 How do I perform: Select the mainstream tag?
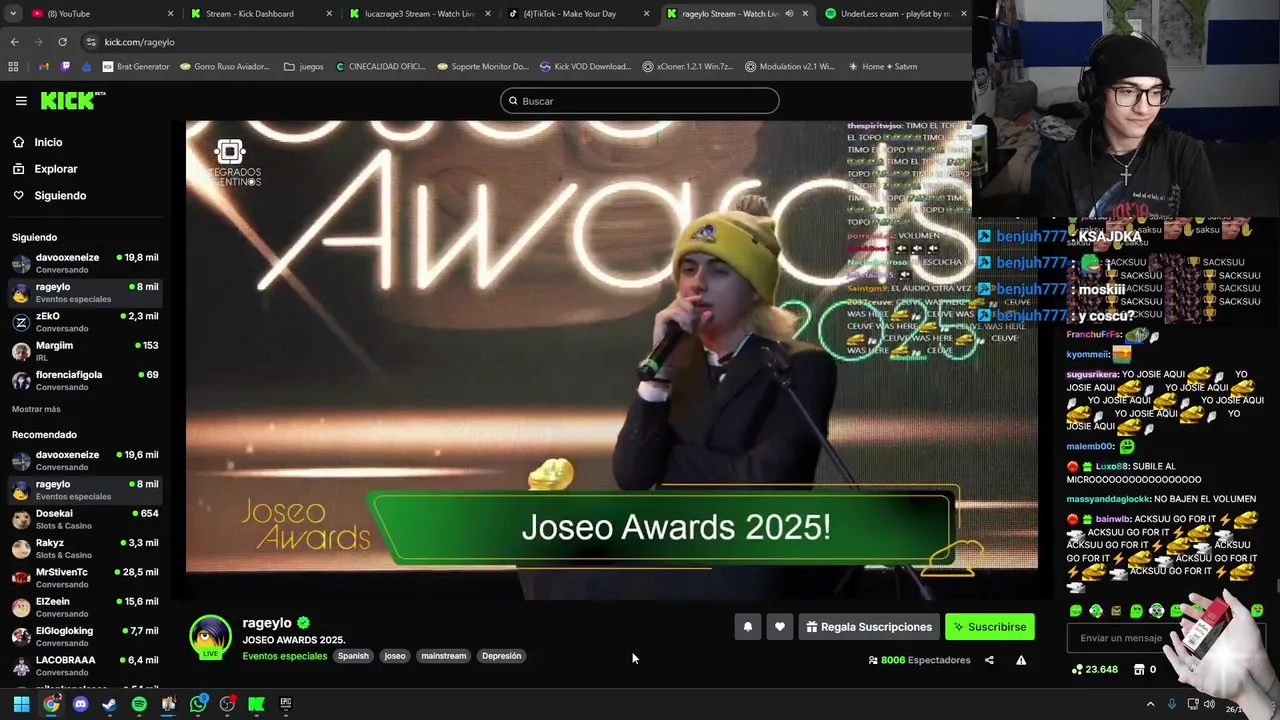[444, 656]
